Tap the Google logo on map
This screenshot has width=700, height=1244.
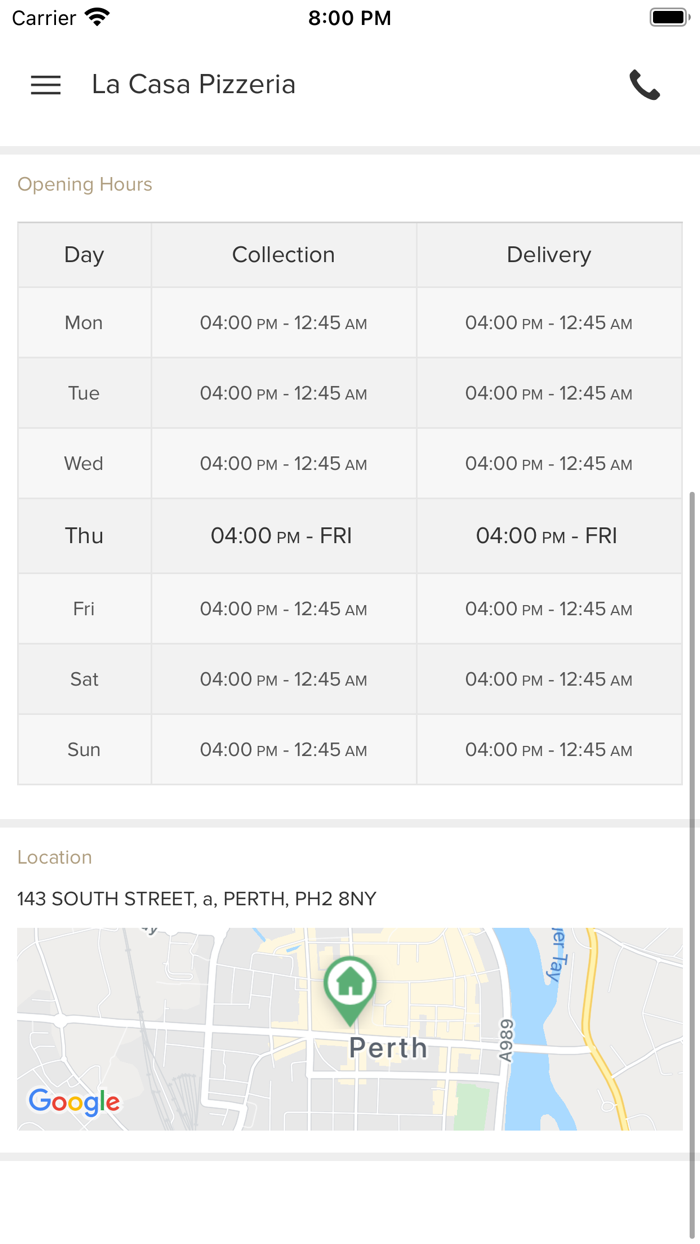click(74, 1102)
